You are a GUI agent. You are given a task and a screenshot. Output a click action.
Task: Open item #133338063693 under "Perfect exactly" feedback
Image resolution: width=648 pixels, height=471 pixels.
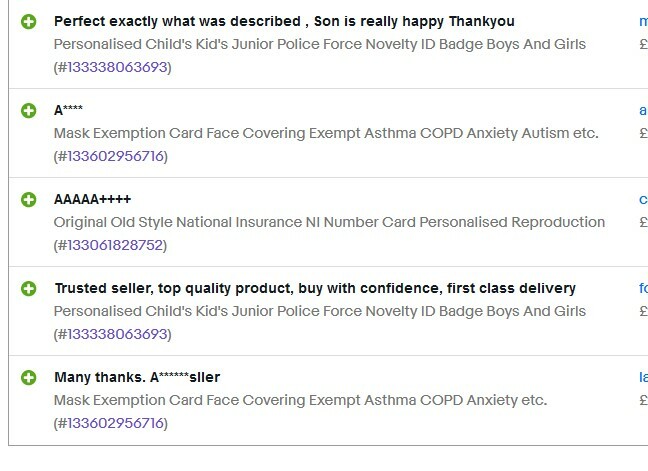(x=117, y=67)
